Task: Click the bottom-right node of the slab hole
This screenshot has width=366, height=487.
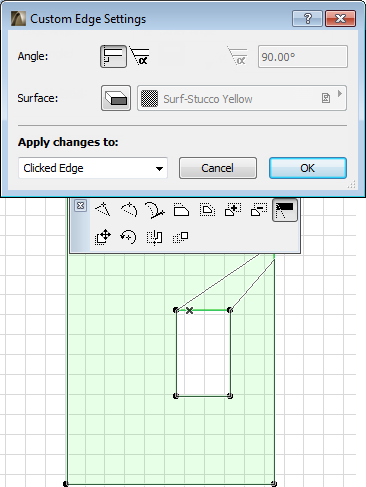Action: [230, 396]
